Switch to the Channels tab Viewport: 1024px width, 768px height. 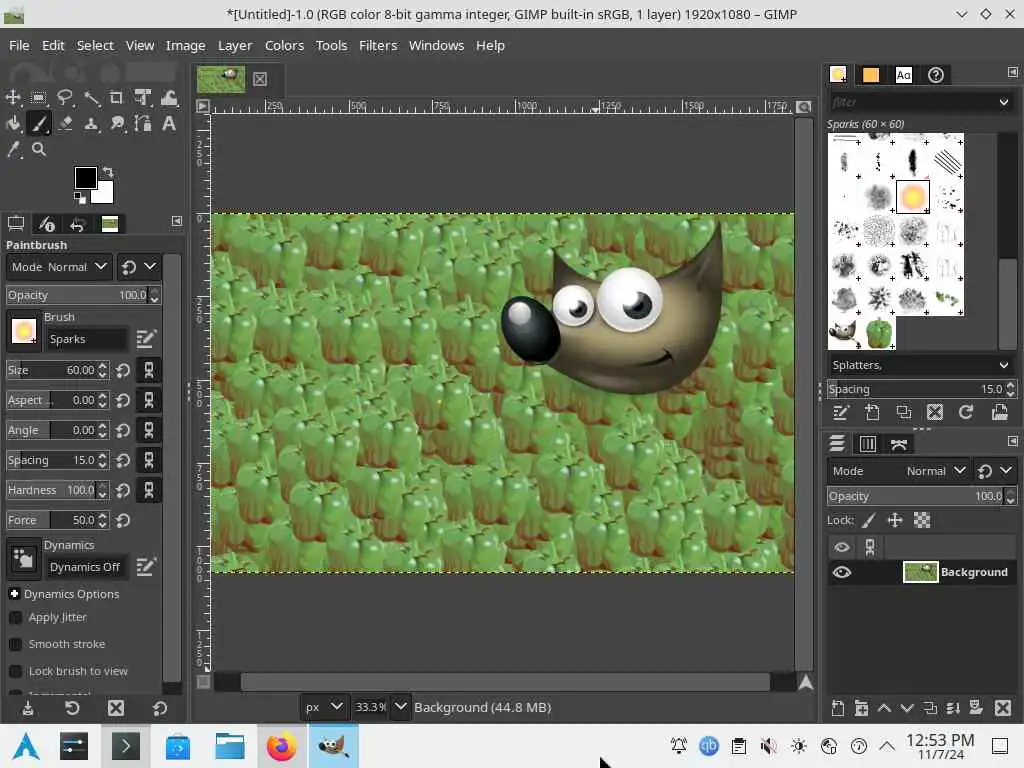coord(868,445)
